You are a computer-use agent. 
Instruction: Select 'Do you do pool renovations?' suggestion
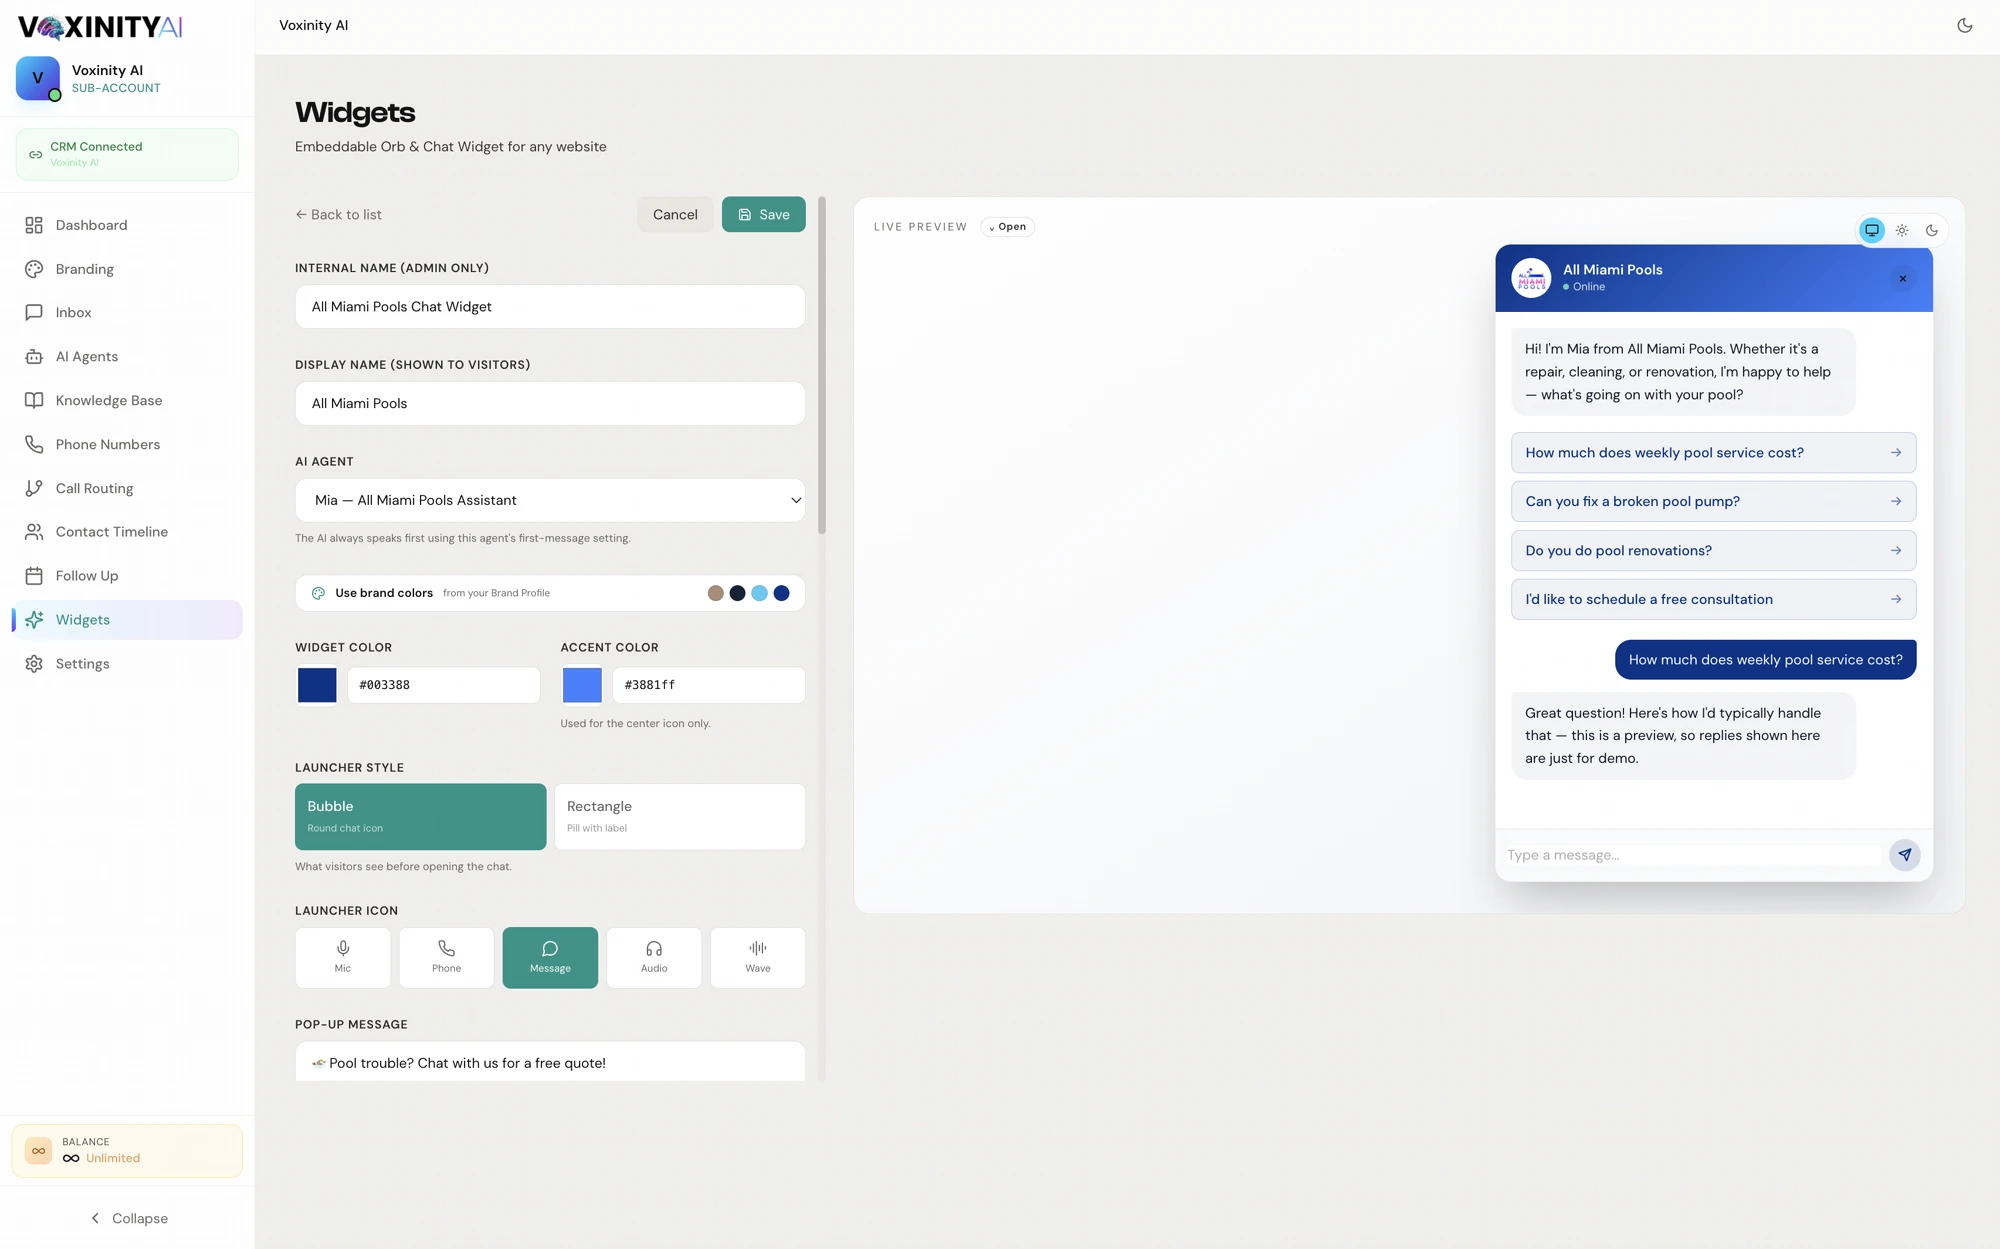tap(1713, 551)
